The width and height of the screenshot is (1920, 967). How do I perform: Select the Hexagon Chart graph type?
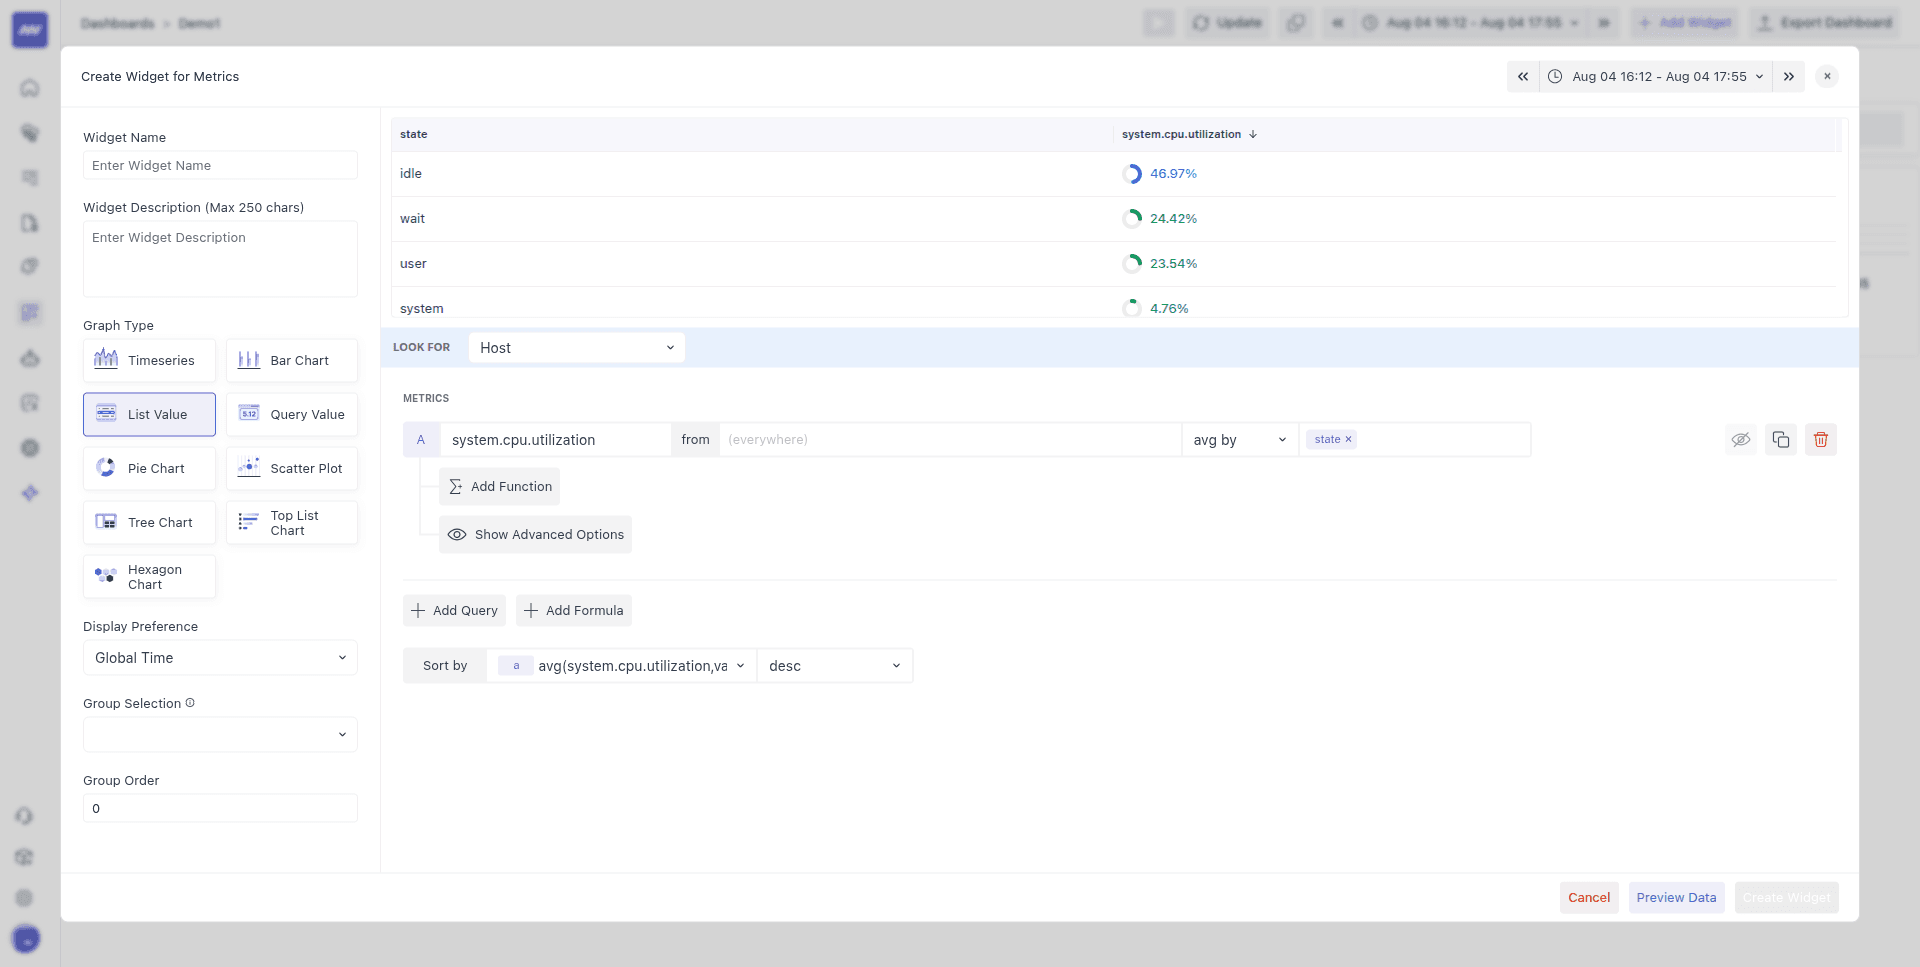coord(148,576)
